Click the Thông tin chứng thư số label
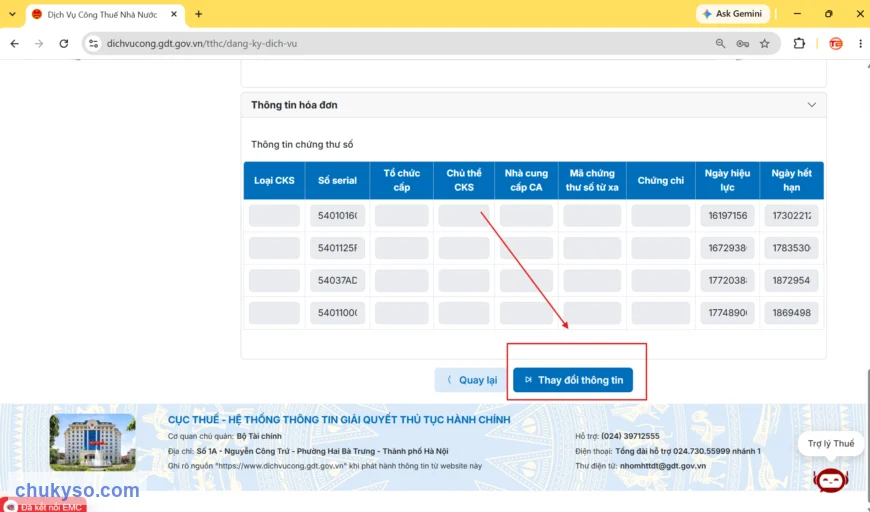870x512 pixels. click(x=302, y=144)
